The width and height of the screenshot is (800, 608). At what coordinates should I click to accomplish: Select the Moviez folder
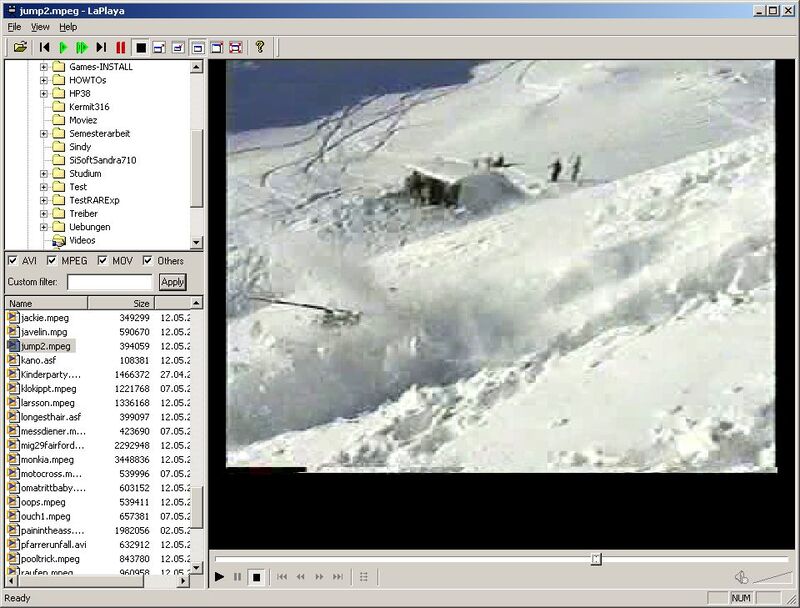pos(83,120)
